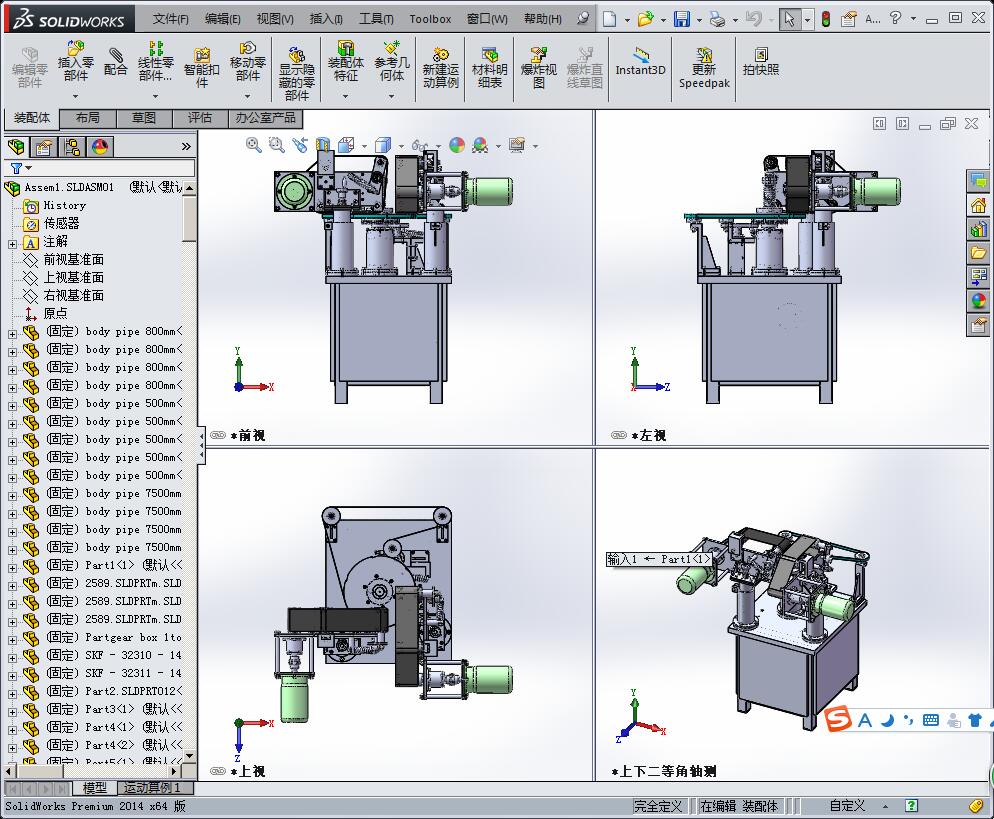994x819 pixels.
Task: Click the Zoom to Fit magnifier icon
Action: click(254, 145)
